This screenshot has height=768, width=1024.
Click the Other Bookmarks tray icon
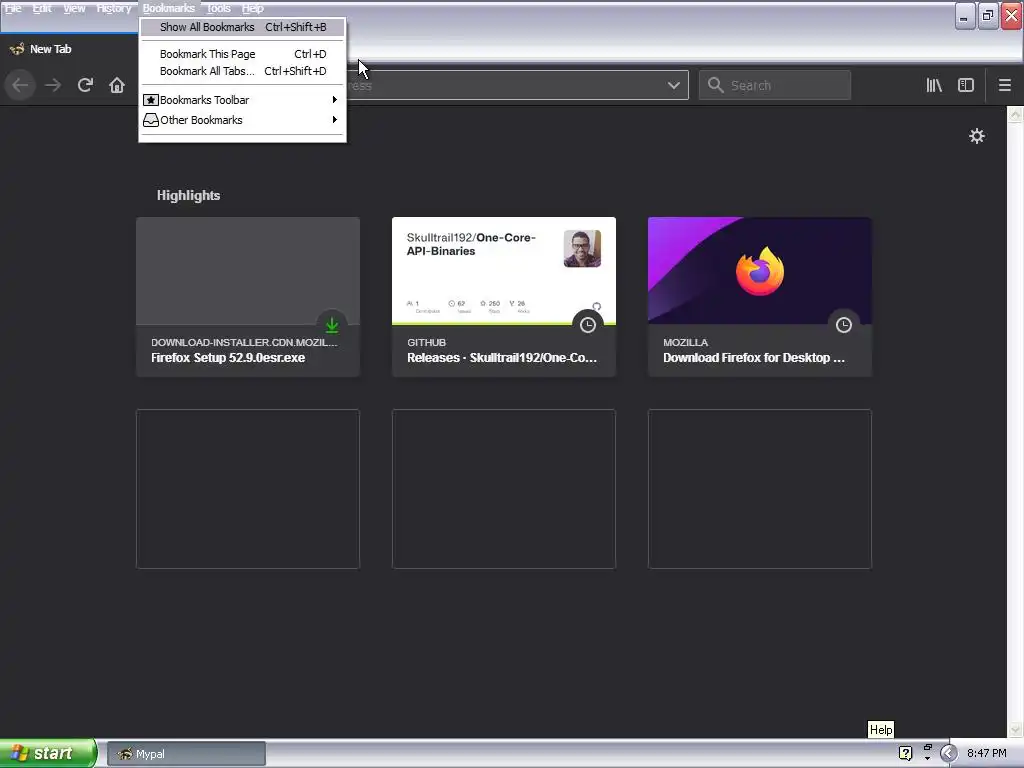[151, 120]
